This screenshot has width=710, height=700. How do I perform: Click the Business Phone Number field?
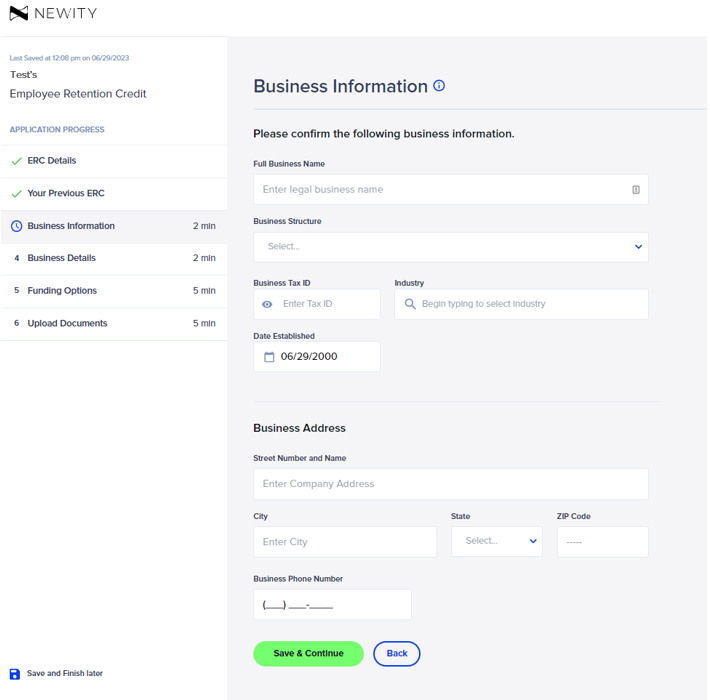[332, 604]
